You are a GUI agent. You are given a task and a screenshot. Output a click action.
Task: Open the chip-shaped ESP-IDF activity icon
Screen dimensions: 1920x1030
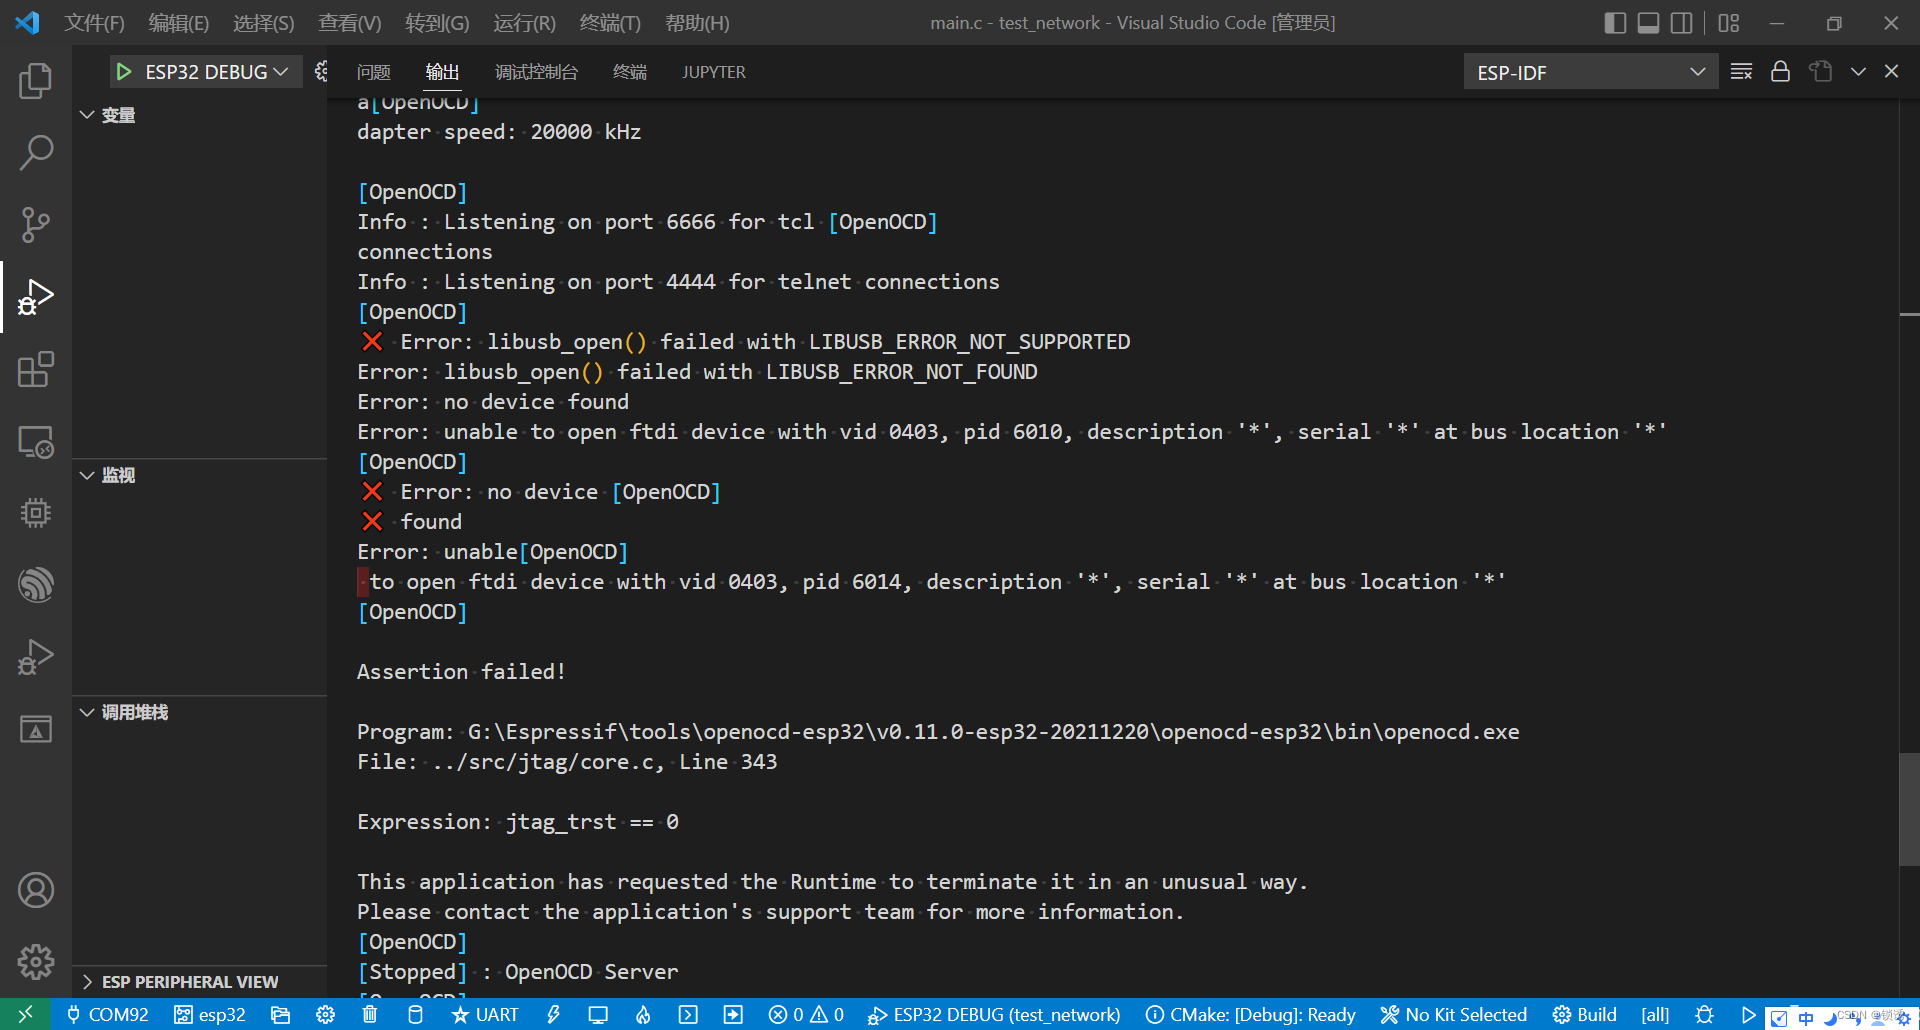(x=36, y=513)
